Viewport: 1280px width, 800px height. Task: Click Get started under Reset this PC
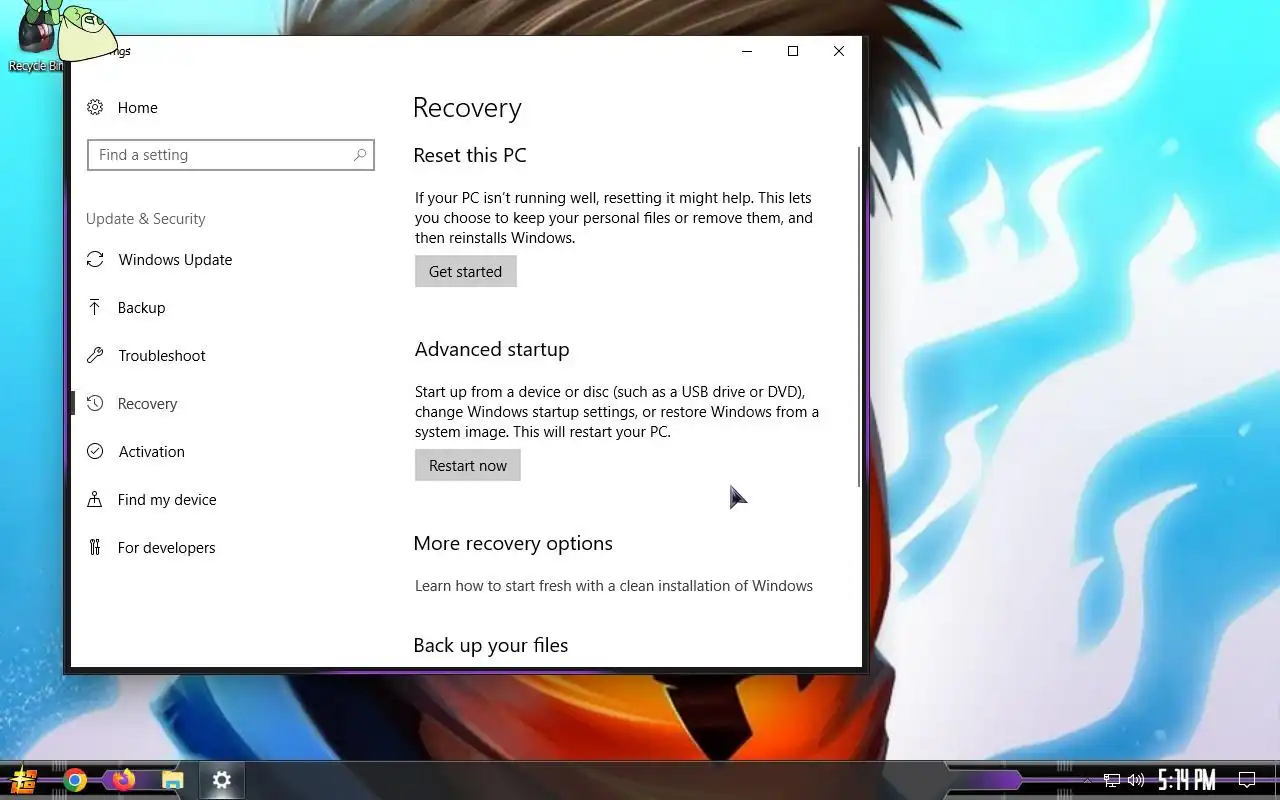(x=465, y=271)
